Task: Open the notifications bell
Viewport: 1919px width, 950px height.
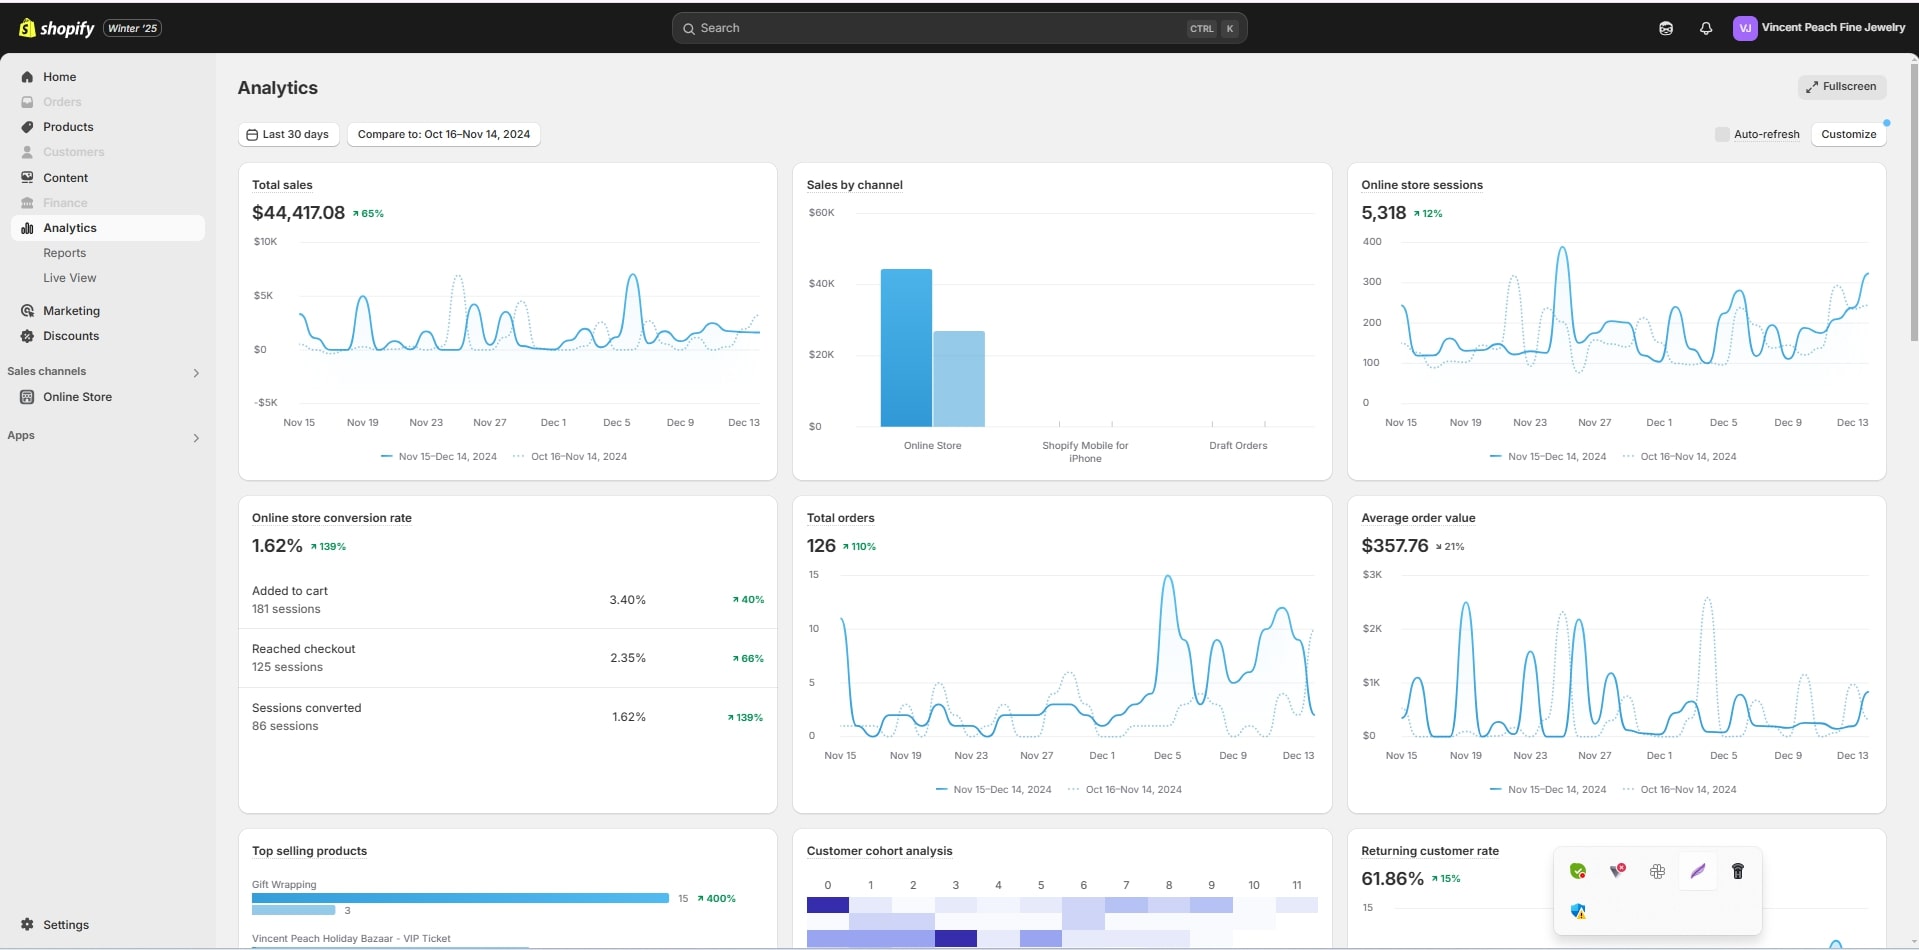Action: [x=1705, y=28]
